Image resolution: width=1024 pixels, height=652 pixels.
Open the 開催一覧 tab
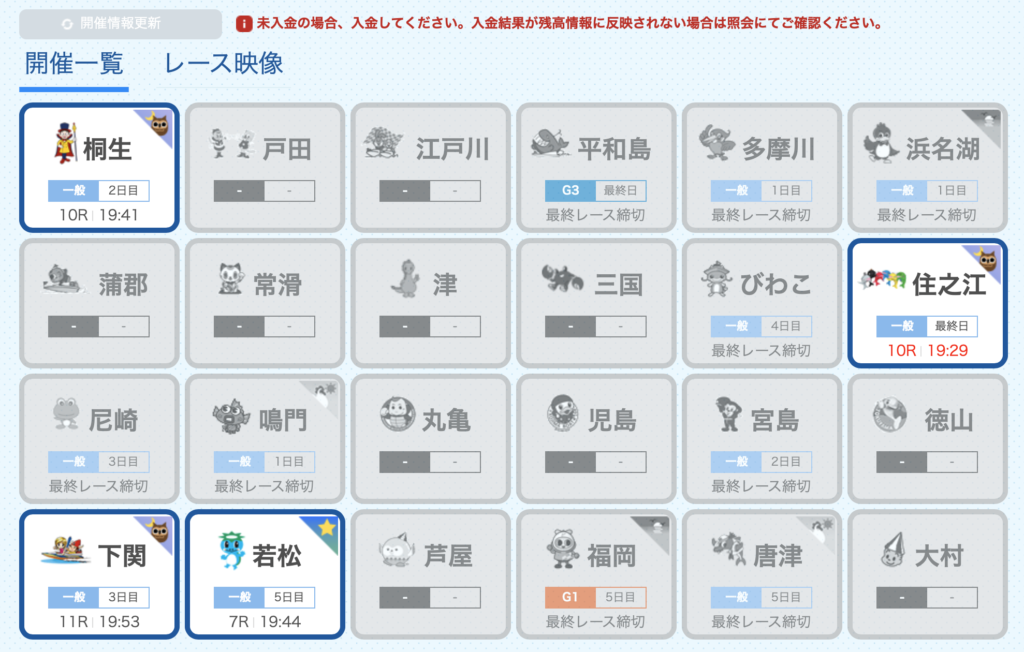[x=74, y=64]
